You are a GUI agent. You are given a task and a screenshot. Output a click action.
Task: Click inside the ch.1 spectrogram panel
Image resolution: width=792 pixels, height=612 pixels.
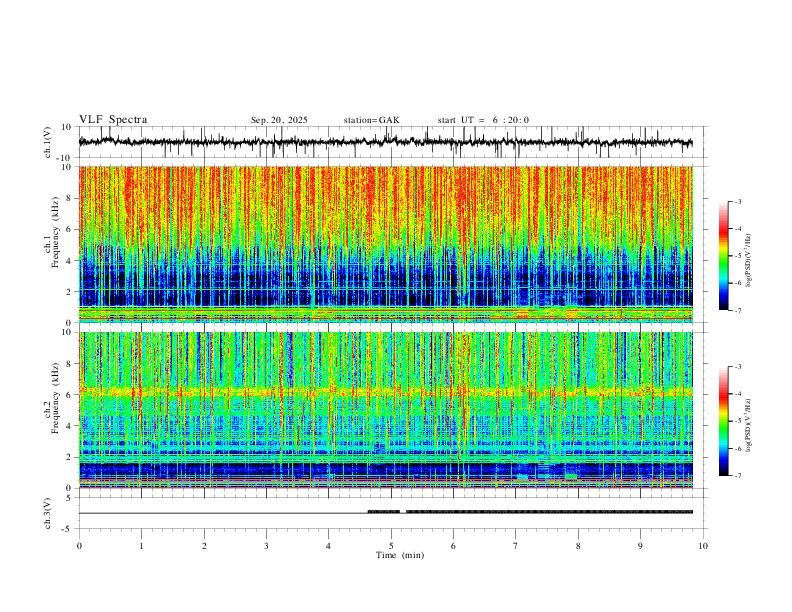(x=385, y=244)
